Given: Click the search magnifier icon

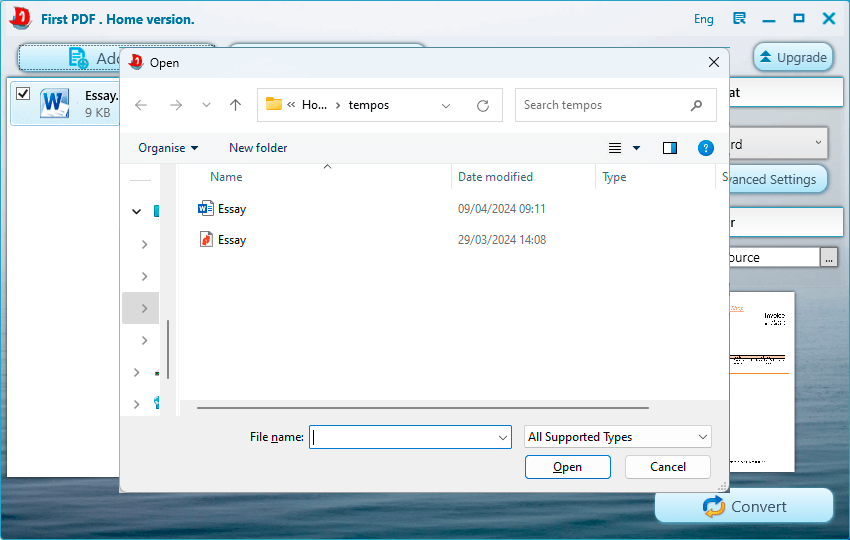Looking at the screenshot, I should point(697,105).
